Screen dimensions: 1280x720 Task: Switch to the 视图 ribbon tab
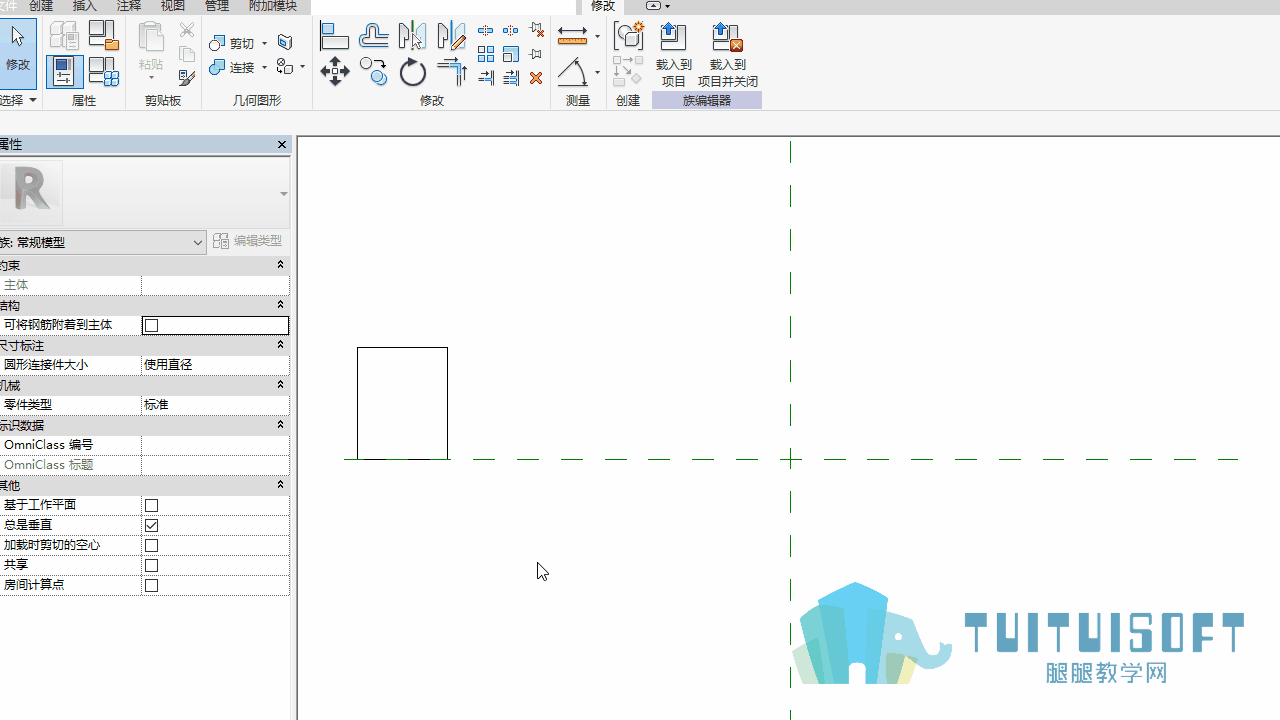pos(173,6)
